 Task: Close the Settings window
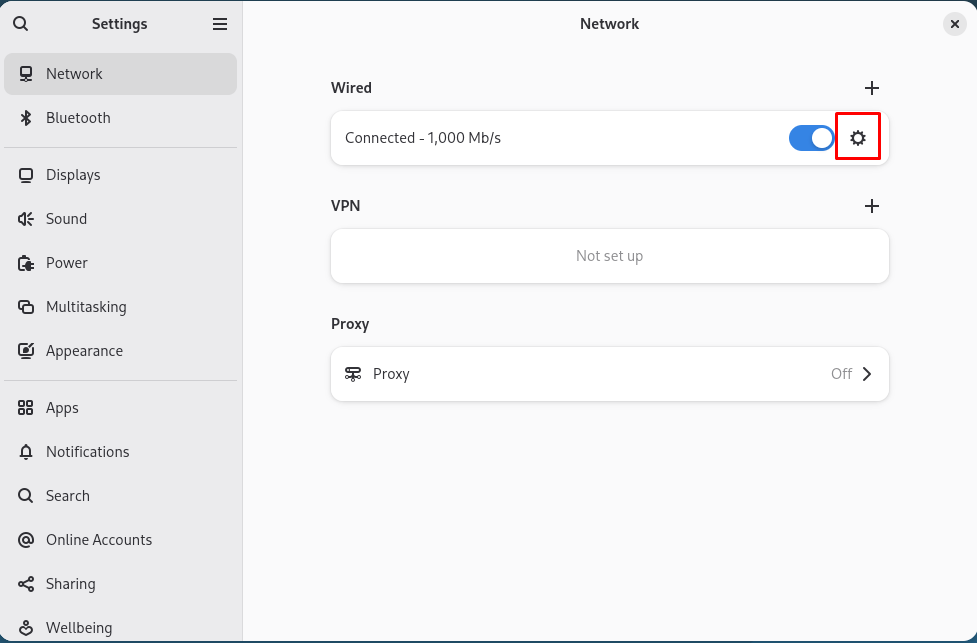click(x=954, y=24)
